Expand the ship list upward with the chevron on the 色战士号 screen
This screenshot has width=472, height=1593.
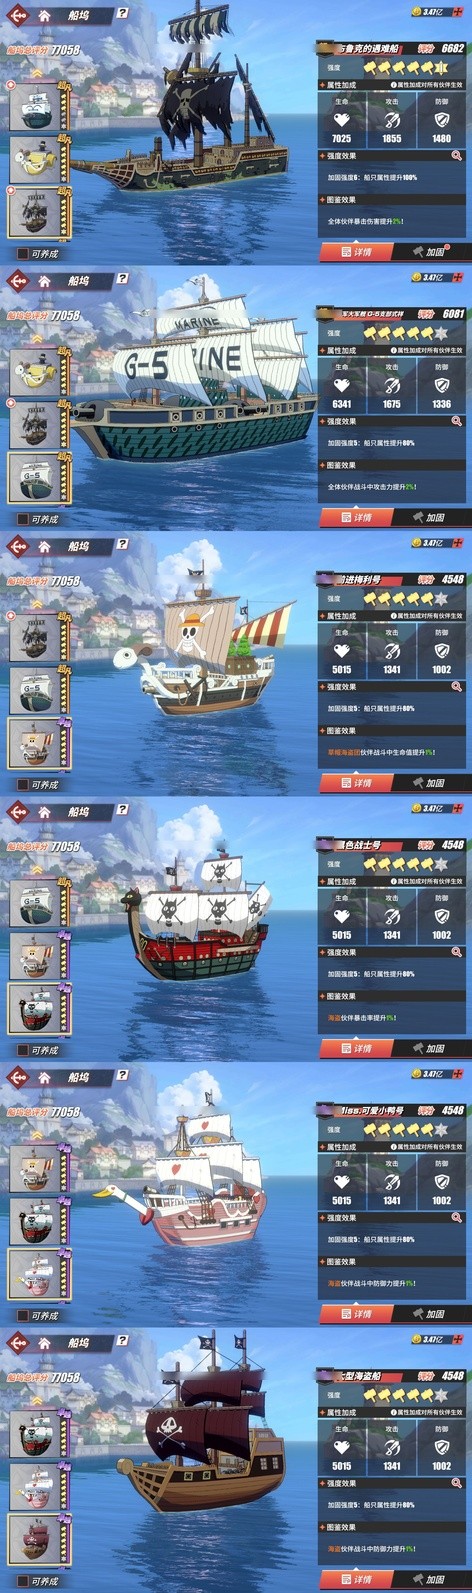click(x=37, y=869)
